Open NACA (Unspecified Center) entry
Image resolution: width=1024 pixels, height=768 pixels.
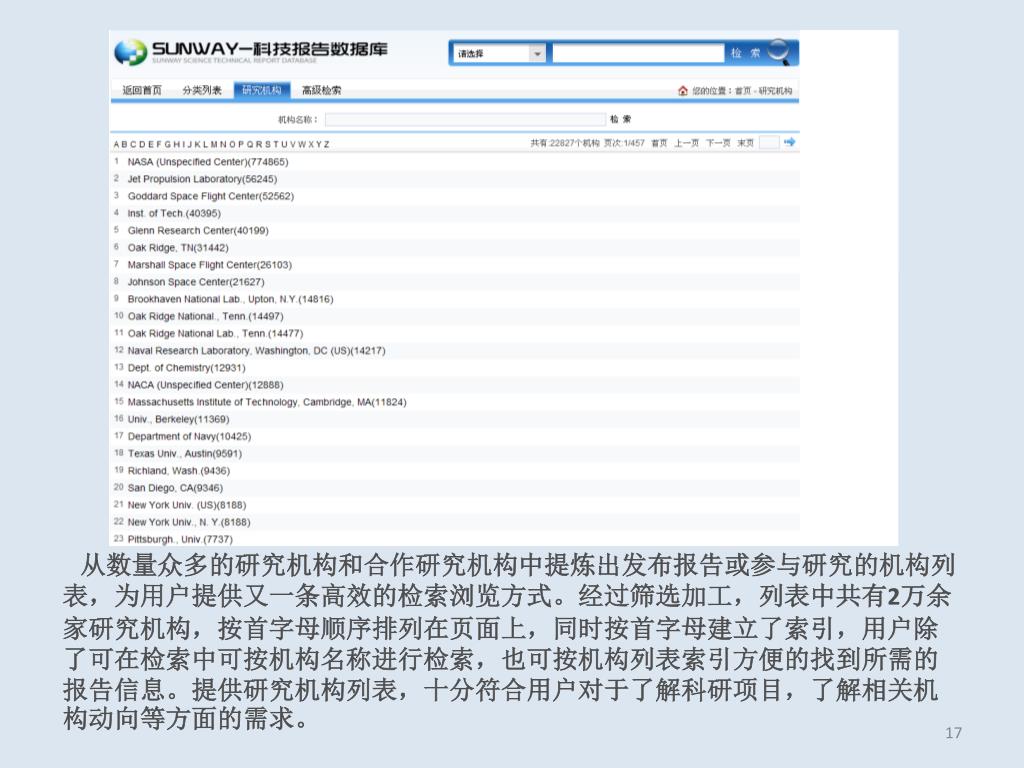pyautogui.click(x=206, y=385)
